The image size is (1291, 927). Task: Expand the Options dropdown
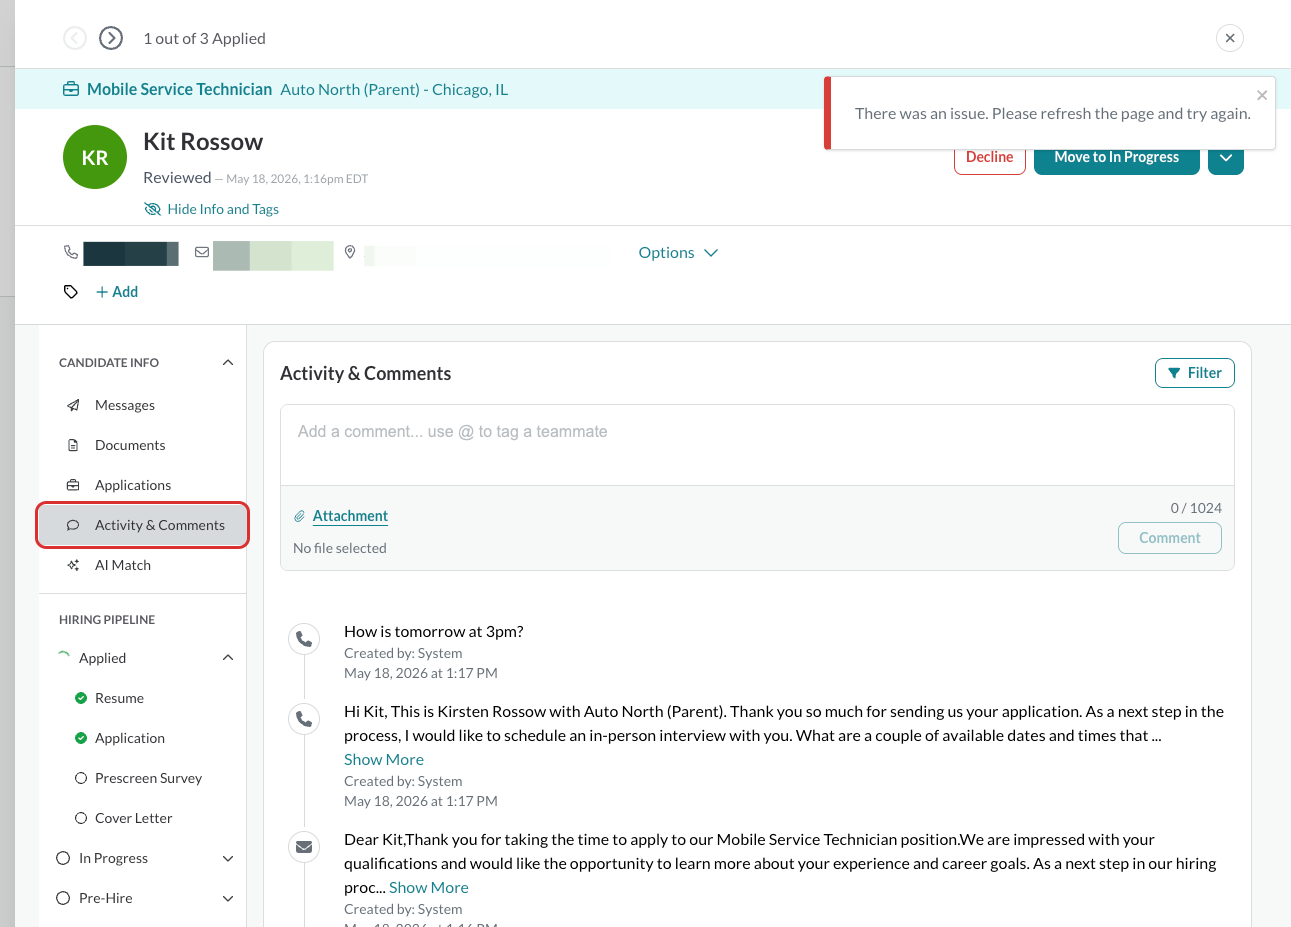pyautogui.click(x=678, y=252)
